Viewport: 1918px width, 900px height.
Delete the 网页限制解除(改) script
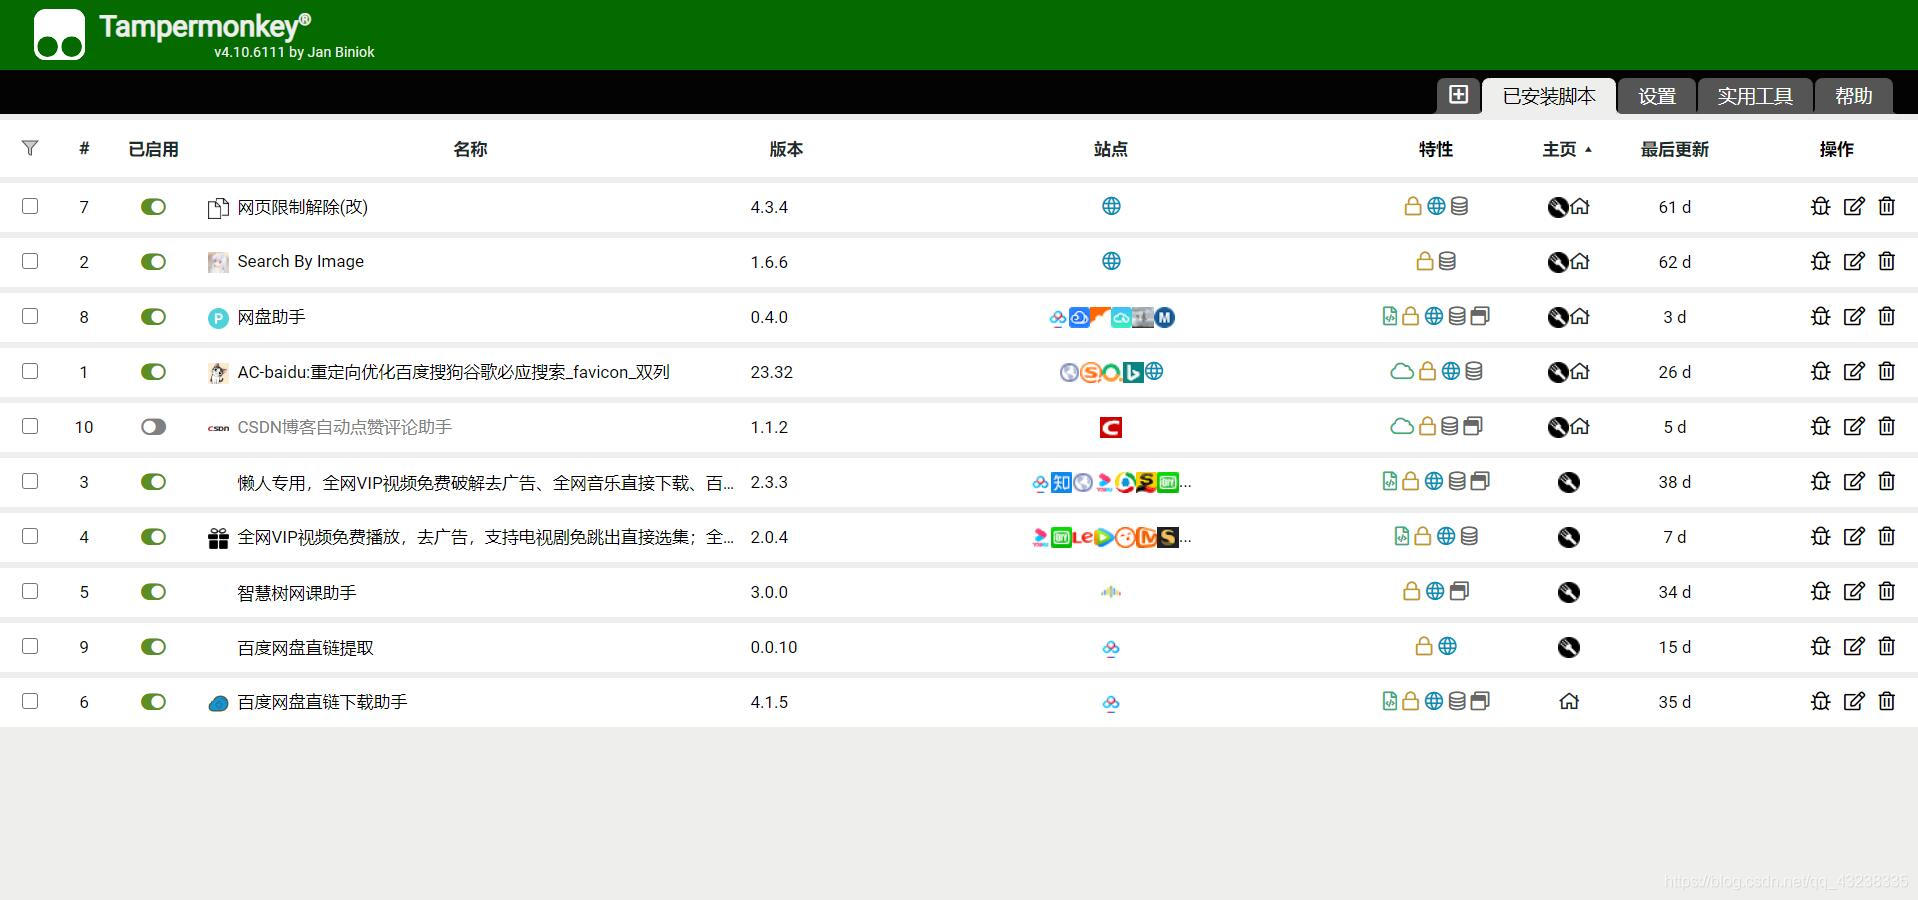pos(1886,206)
